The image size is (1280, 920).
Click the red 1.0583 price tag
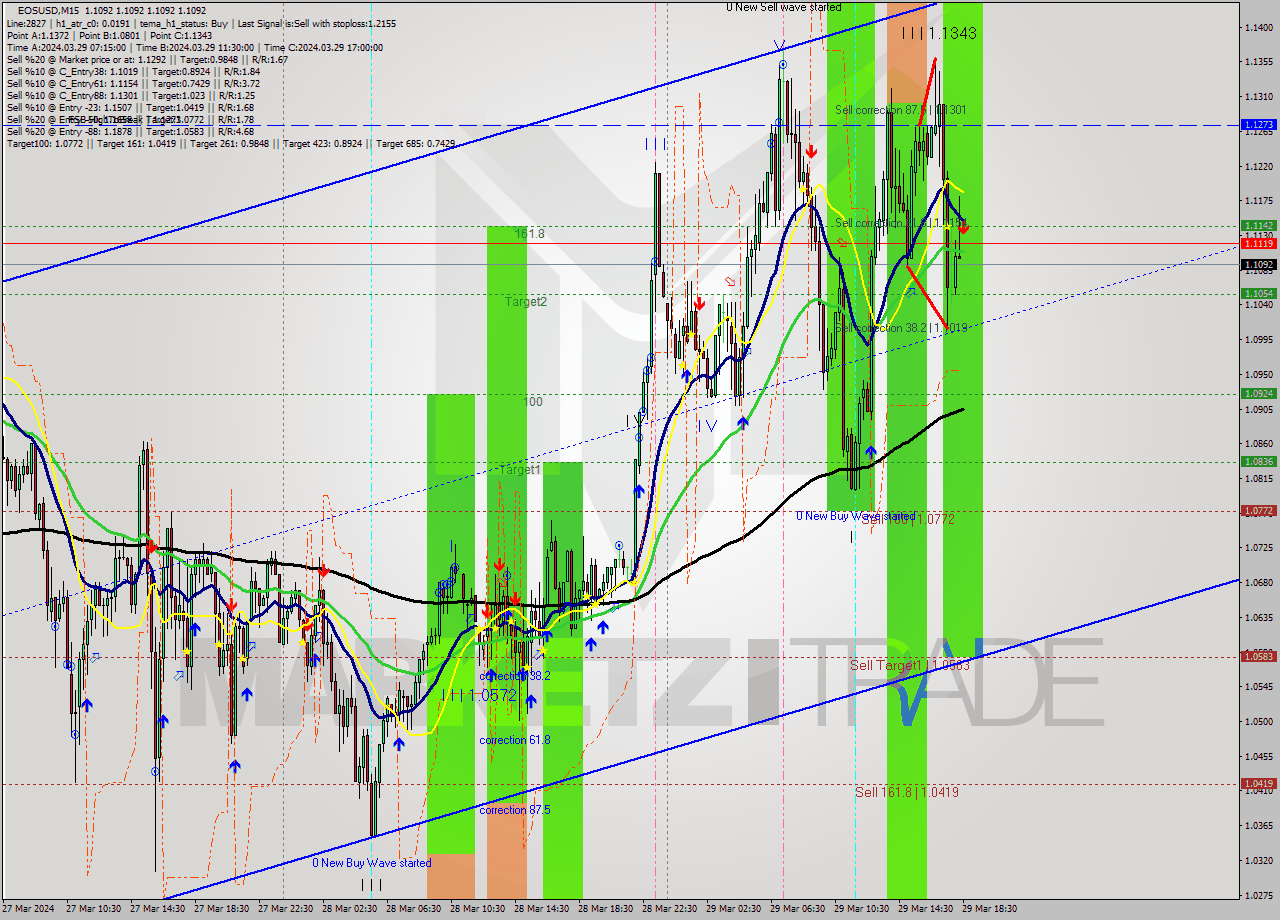point(1257,656)
